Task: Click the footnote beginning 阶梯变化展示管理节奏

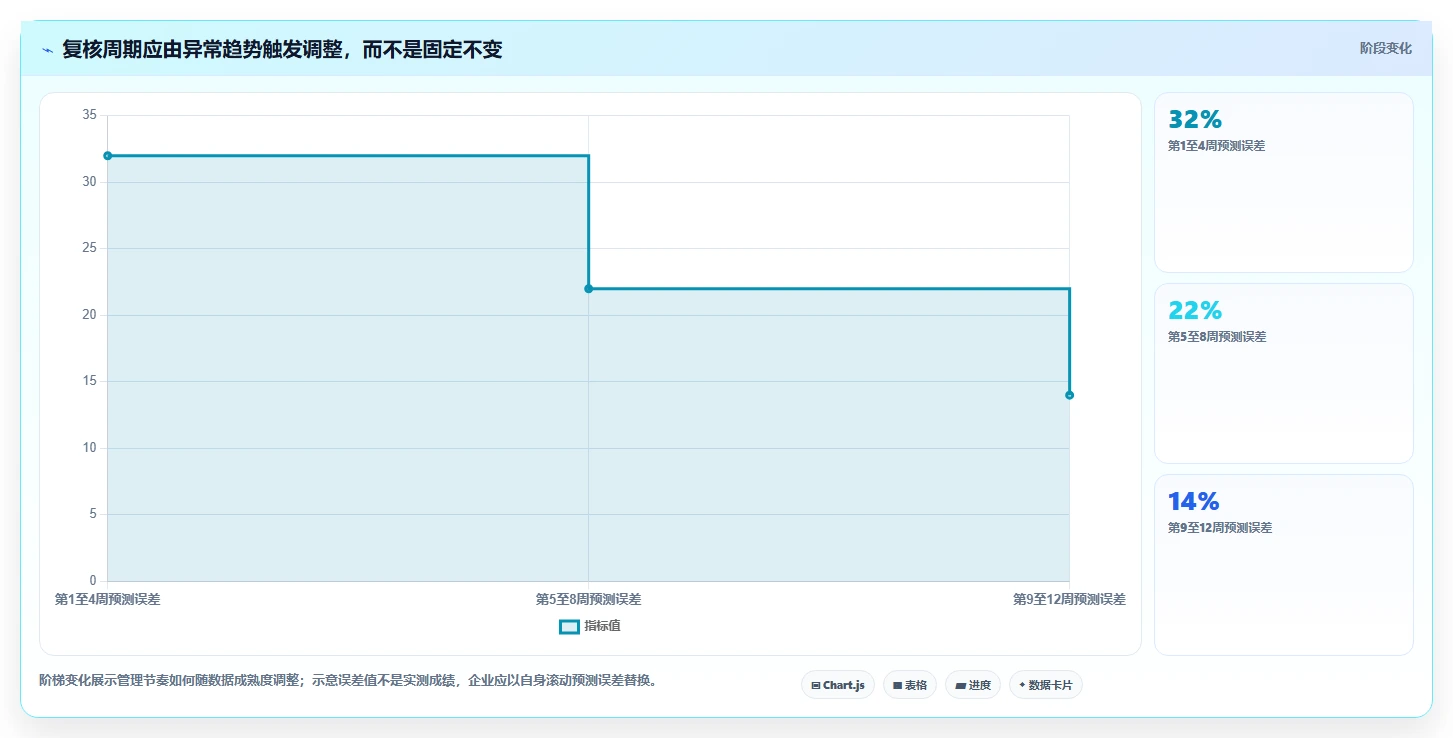Action: click(x=348, y=681)
